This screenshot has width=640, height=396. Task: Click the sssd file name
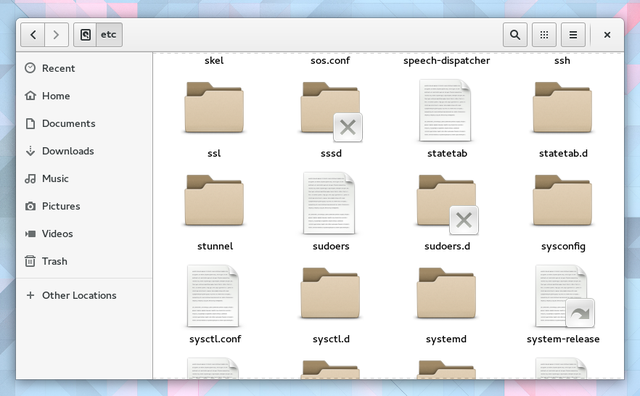[331, 153]
